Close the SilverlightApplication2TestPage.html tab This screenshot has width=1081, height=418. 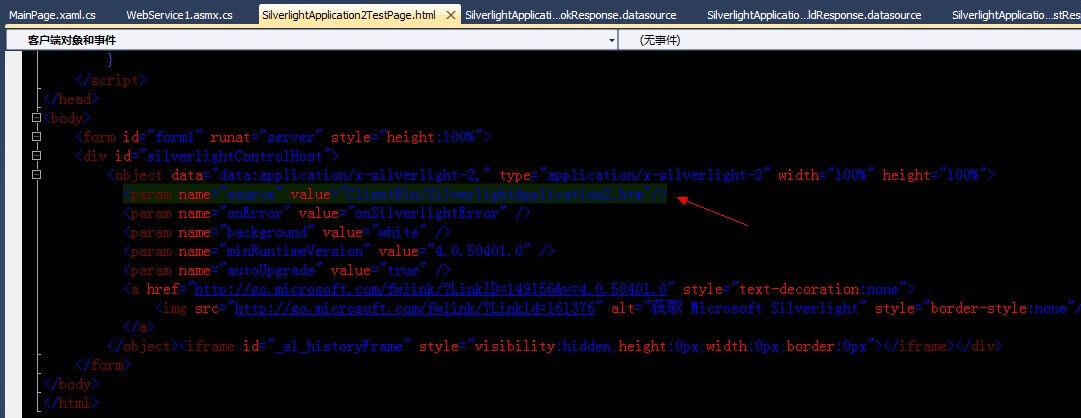(x=451, y=14)
